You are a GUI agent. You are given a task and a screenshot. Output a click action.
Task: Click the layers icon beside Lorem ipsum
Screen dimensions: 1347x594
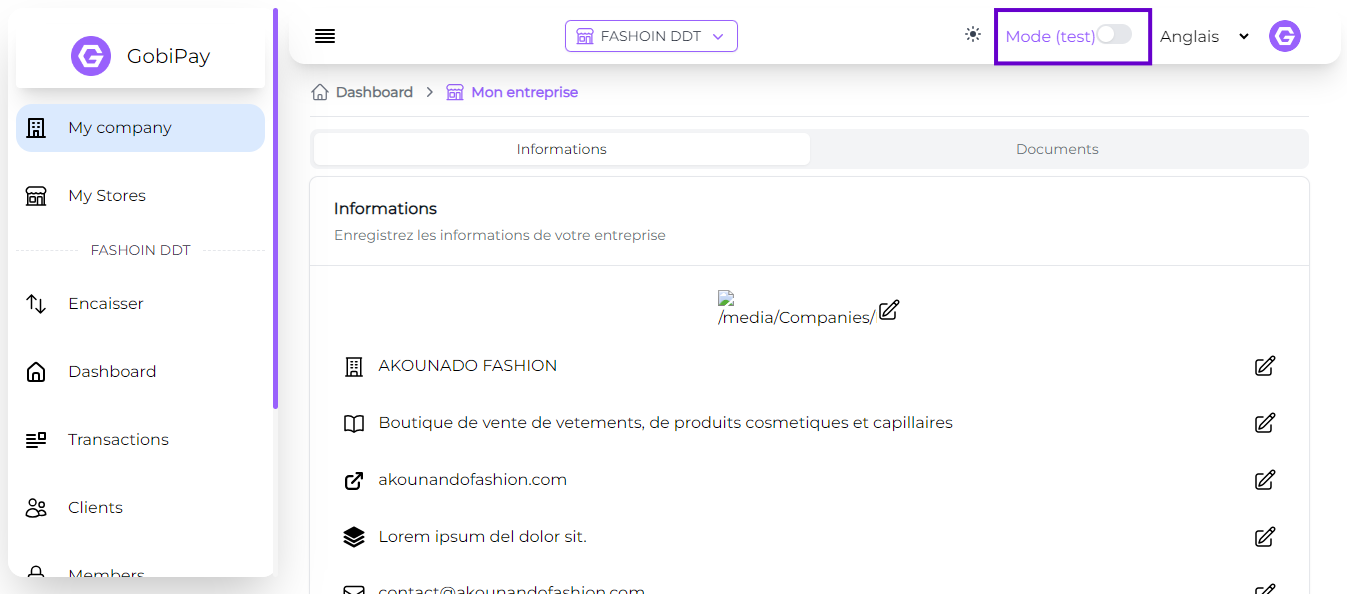click(x=354, y=537)
